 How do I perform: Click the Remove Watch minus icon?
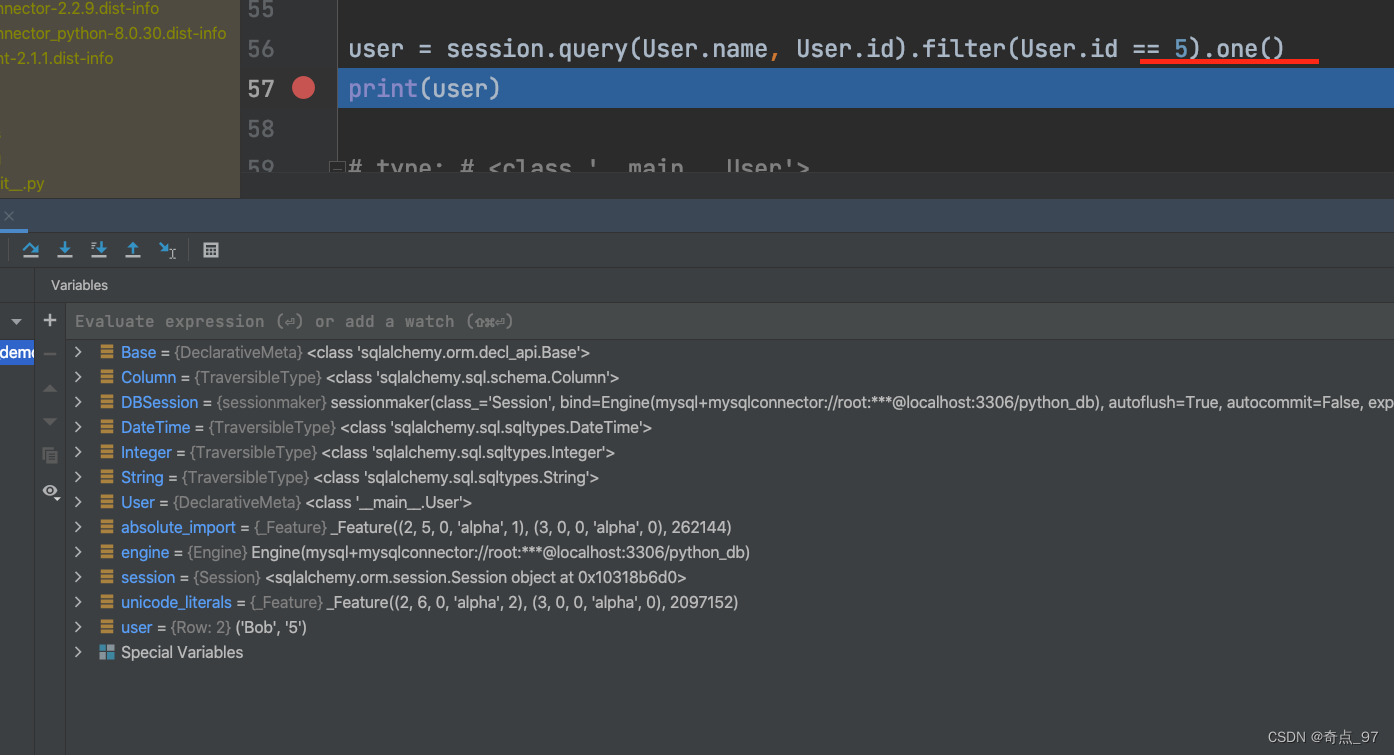pos(50,352)
